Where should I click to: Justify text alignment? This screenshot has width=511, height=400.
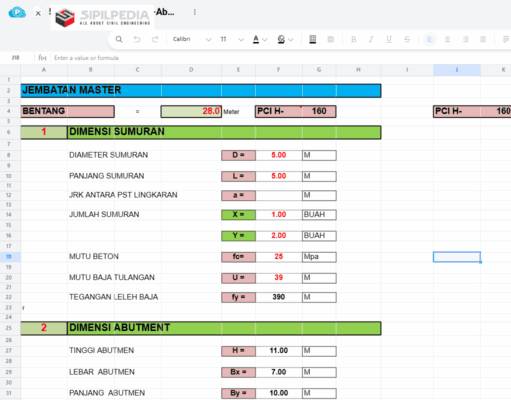pyautogui.click(x=483, y=39)
